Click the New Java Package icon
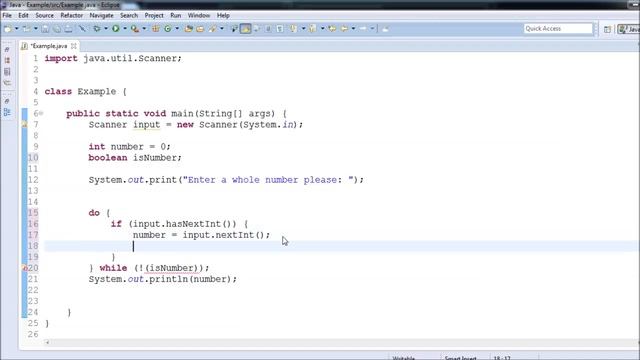Viewport: 640px width, 360px height. (156, 29)
